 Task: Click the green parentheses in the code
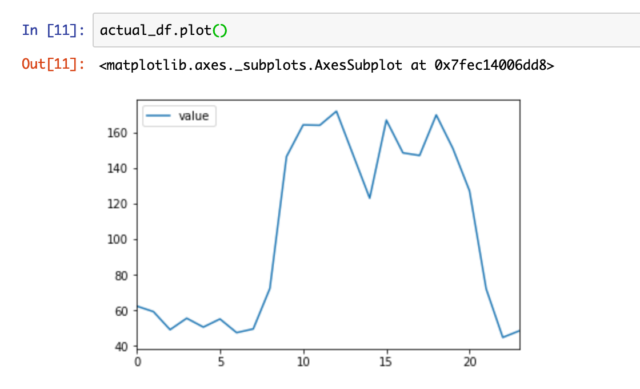click(x=220, y=31)
